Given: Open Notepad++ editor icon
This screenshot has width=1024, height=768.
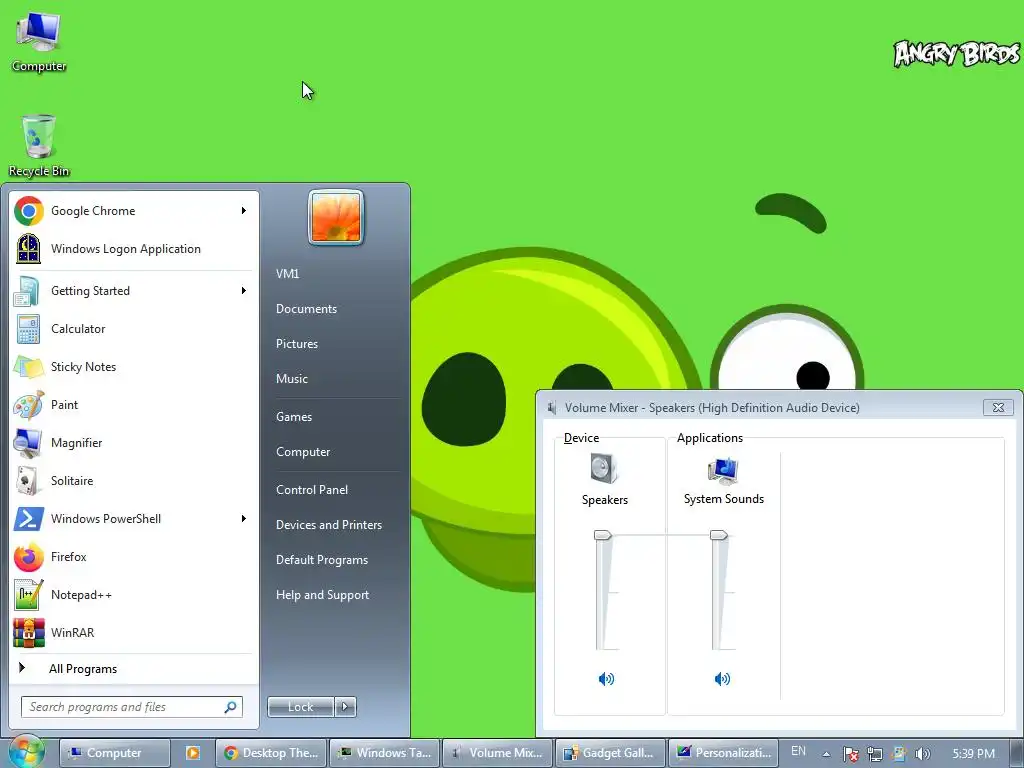Looking at the screenshot, I should [x=29, y=595].
